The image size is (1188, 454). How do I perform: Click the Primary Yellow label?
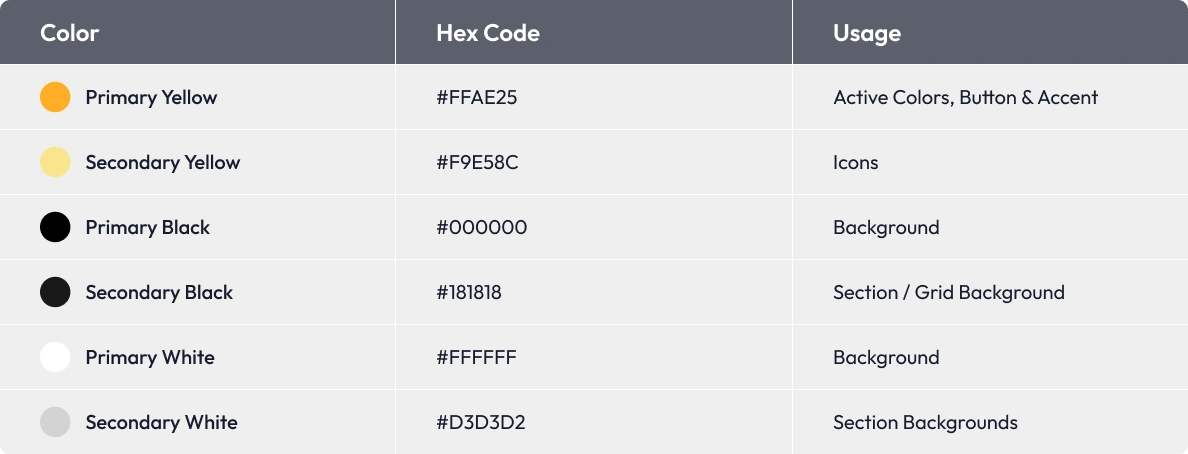pyautogui.click(x=151, y=97)
